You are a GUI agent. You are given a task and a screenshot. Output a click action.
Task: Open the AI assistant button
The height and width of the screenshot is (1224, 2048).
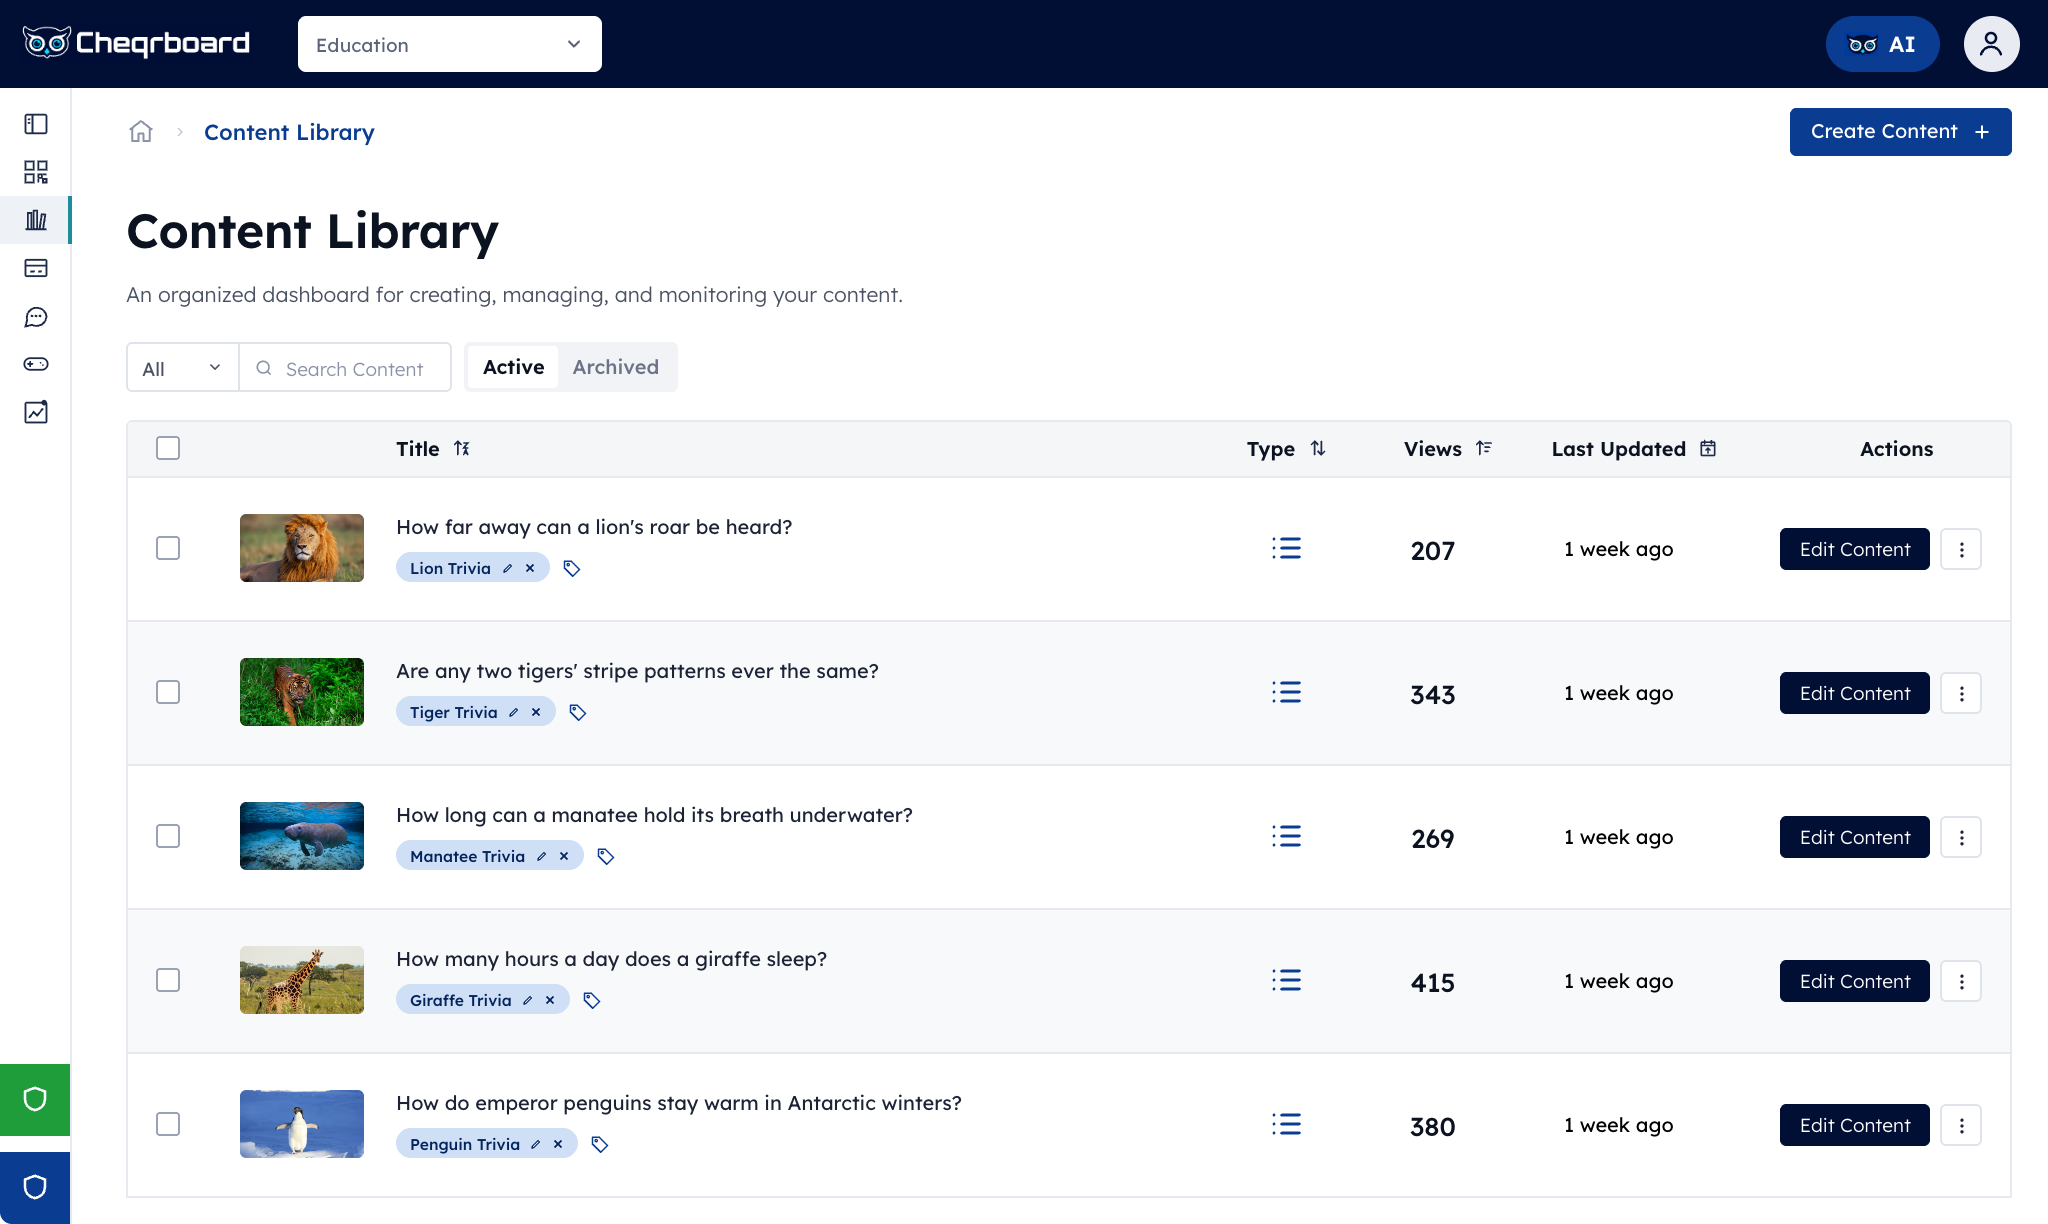coord(1882,44)
